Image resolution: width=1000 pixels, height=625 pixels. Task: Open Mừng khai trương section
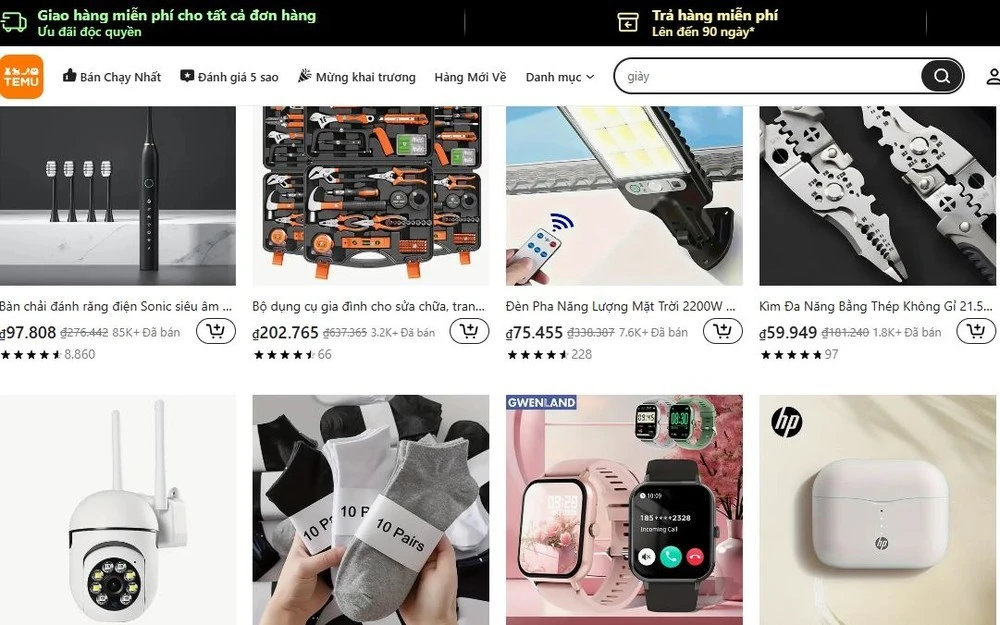pos(357,77)
